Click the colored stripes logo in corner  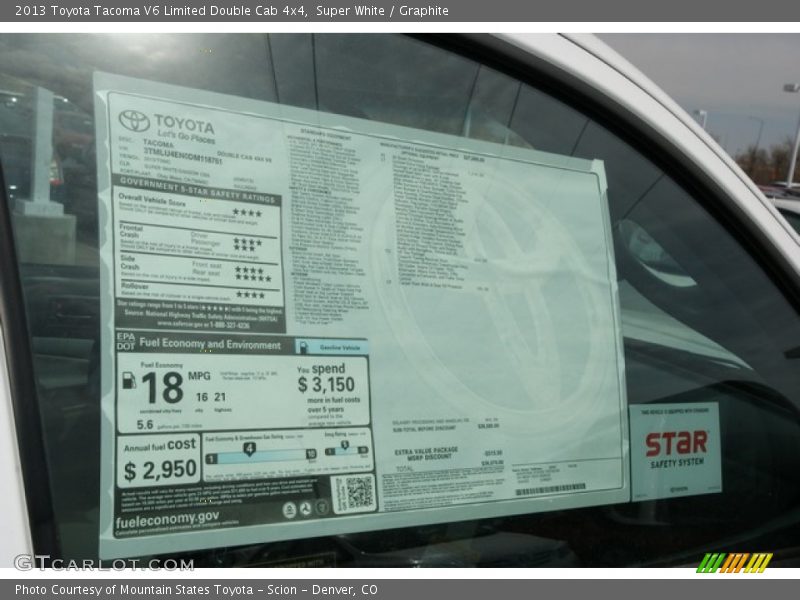(x=734, y=563)
